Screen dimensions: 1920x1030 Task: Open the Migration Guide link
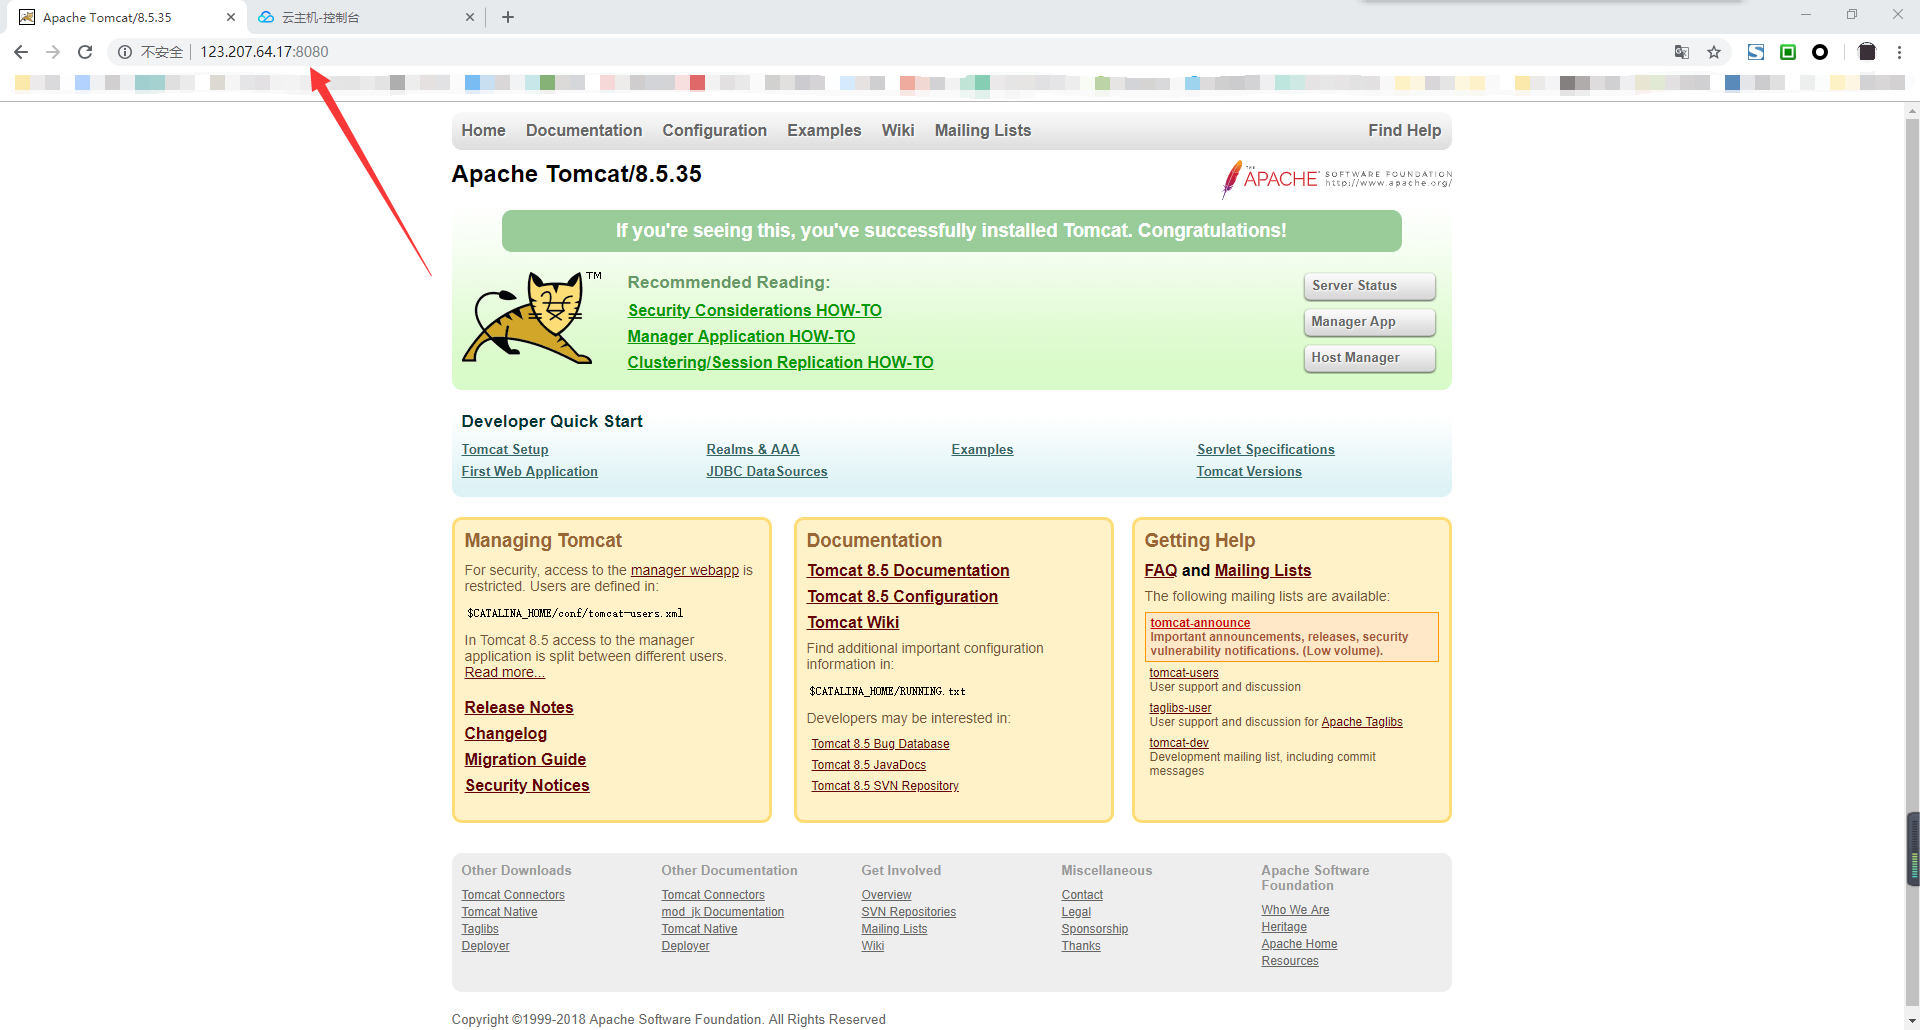tap(525, 760)
